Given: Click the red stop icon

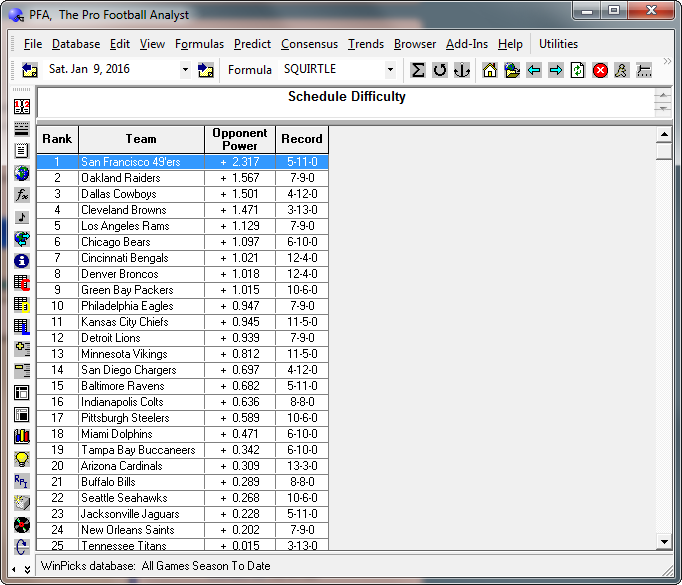Looking at the screenshot, I should click(600, 70).
